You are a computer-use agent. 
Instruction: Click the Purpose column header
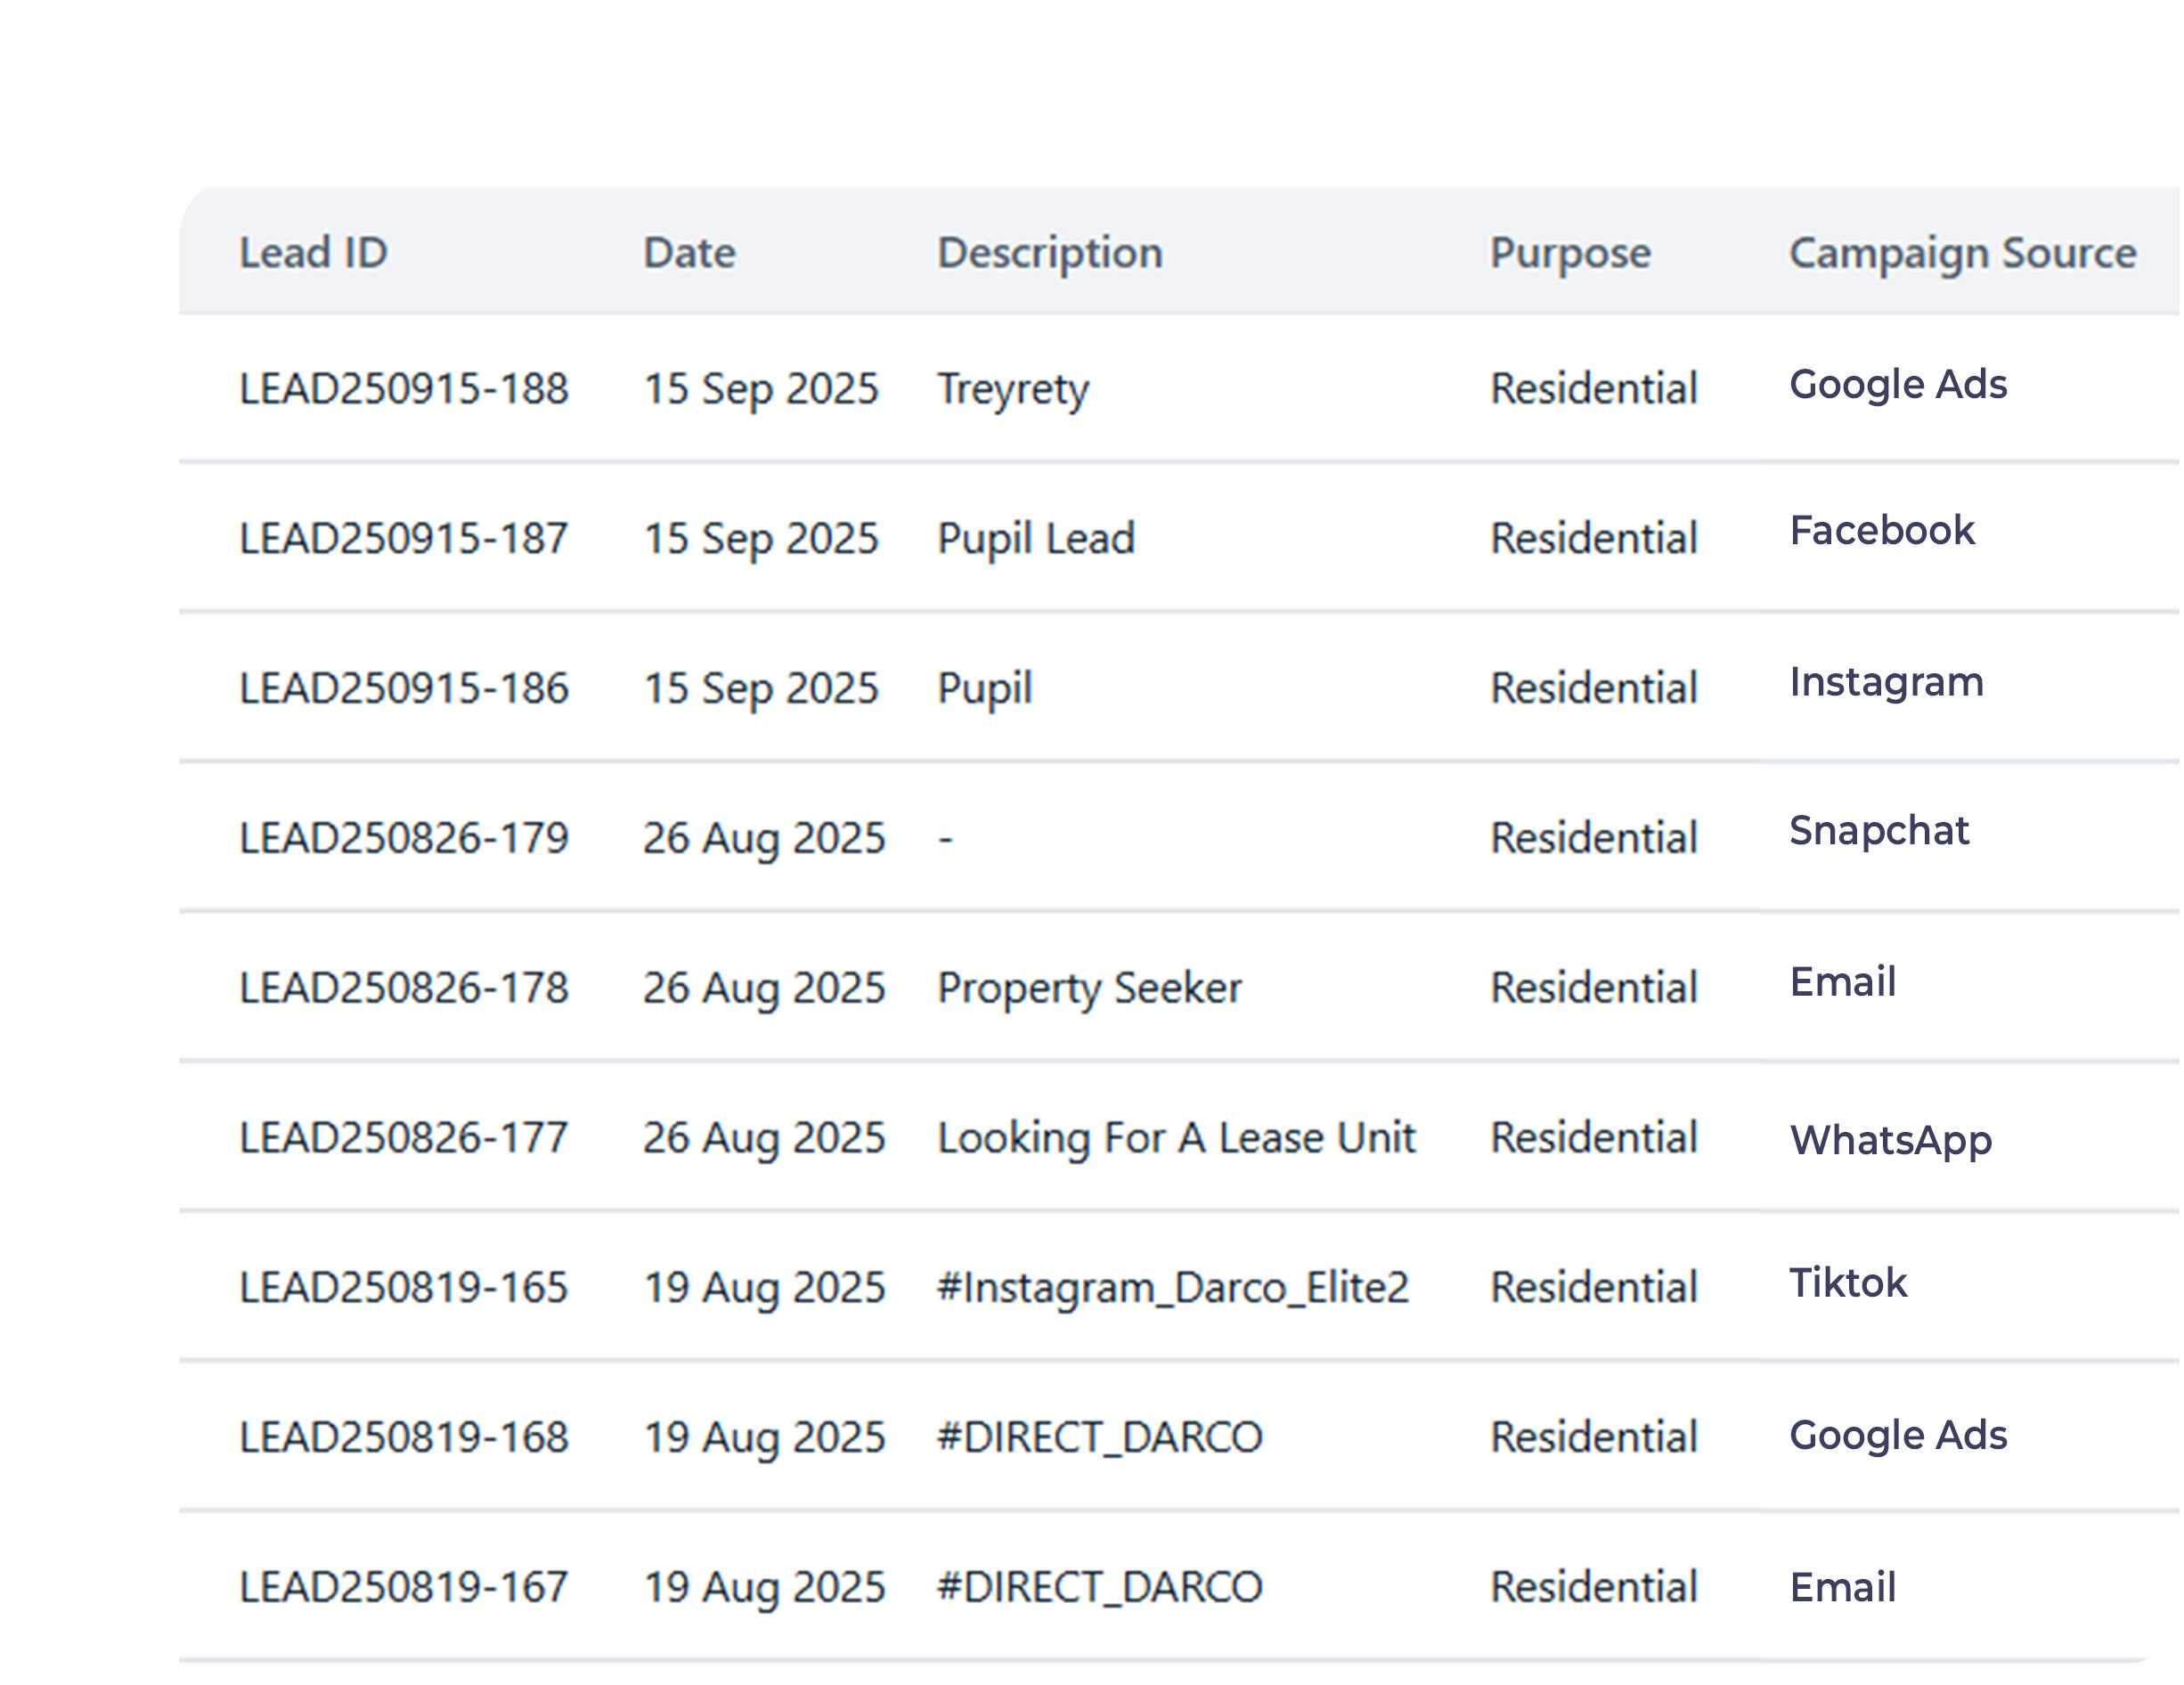pyautogui.click(x=1569, y=252)
